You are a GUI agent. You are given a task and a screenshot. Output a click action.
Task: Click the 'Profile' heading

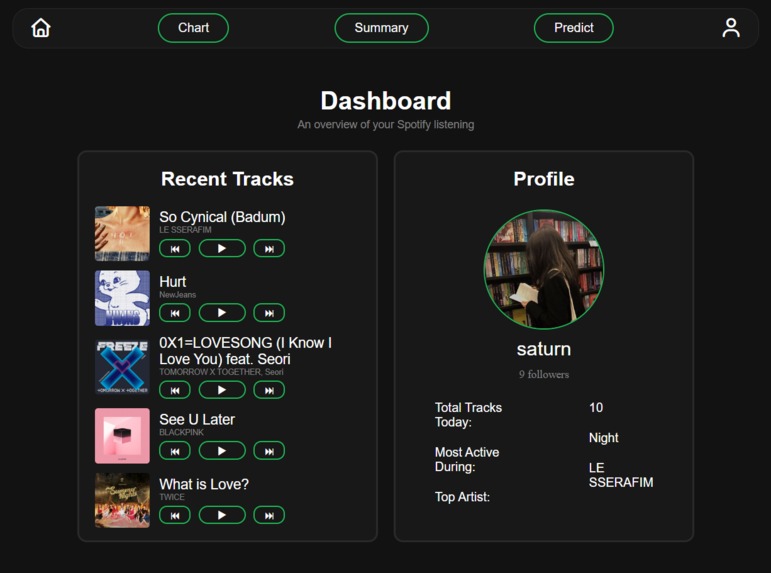(544, 179)
